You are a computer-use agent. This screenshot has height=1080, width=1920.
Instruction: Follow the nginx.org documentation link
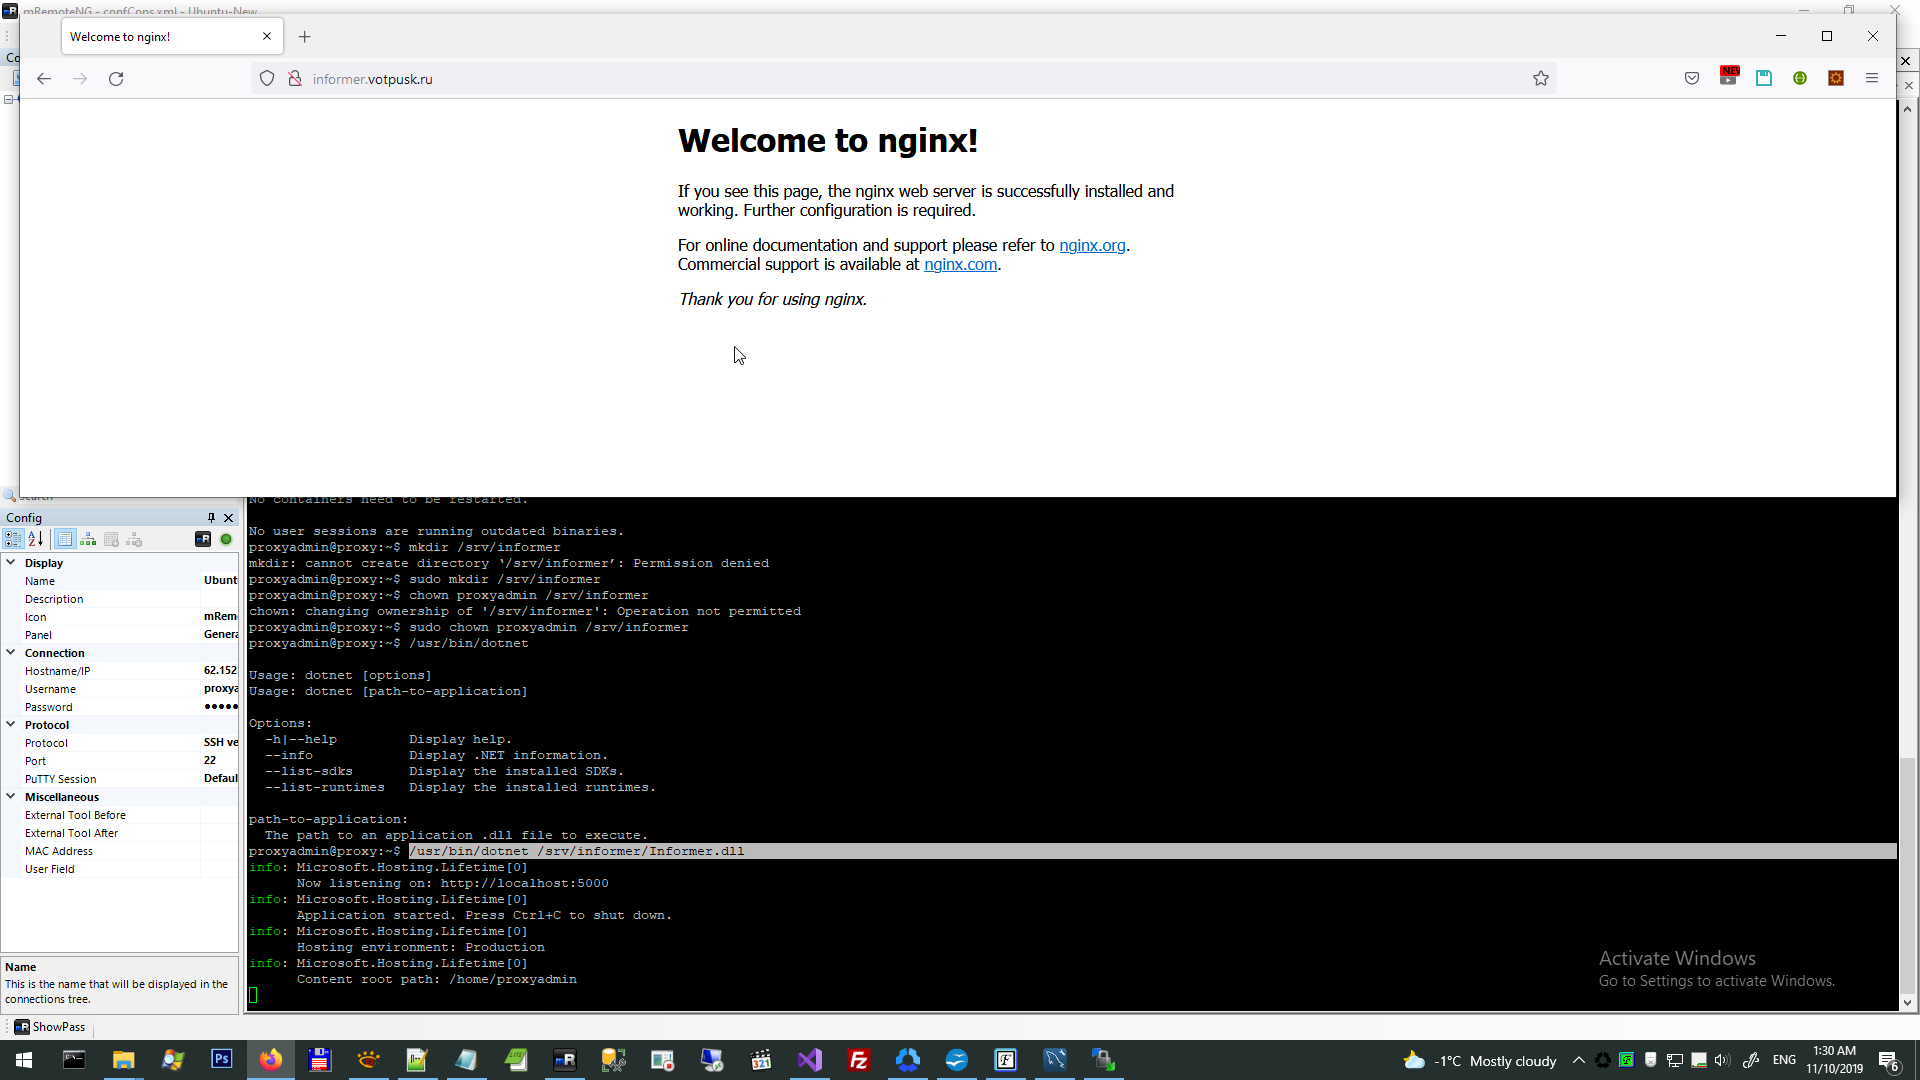click(x=1092, y=246)
